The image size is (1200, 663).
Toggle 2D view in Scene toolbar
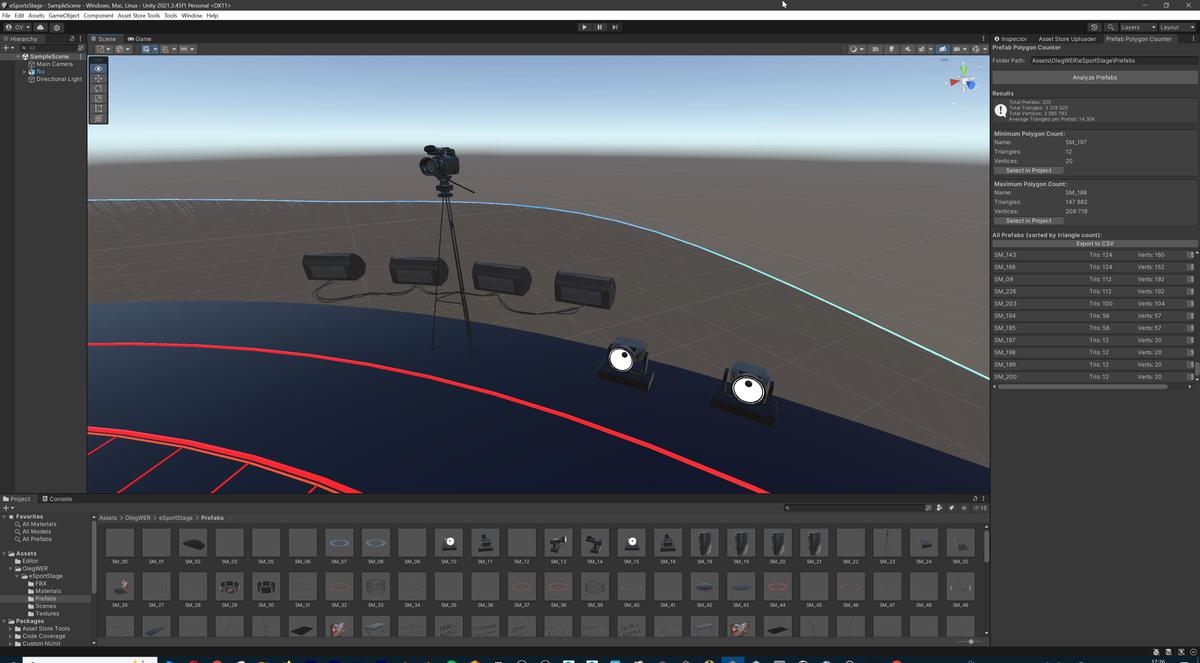pos(875,48)
